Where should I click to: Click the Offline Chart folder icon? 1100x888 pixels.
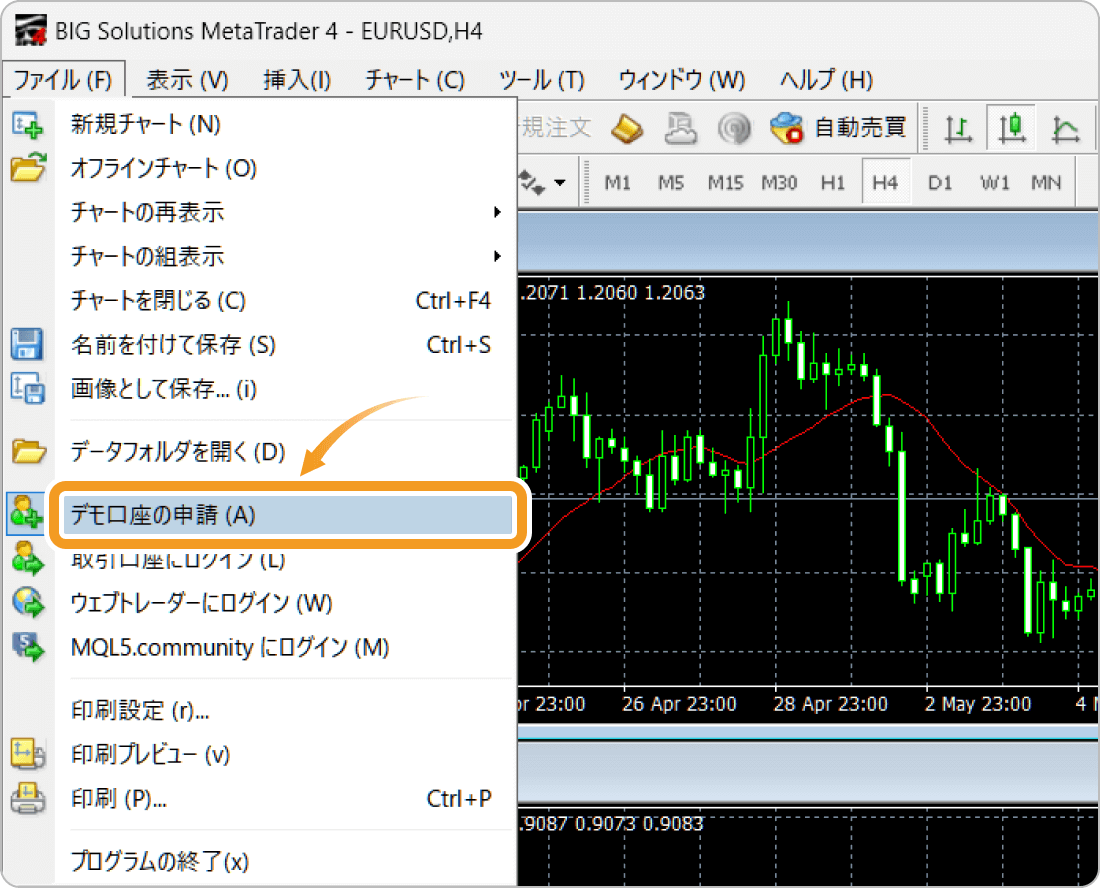click(28, 168)
